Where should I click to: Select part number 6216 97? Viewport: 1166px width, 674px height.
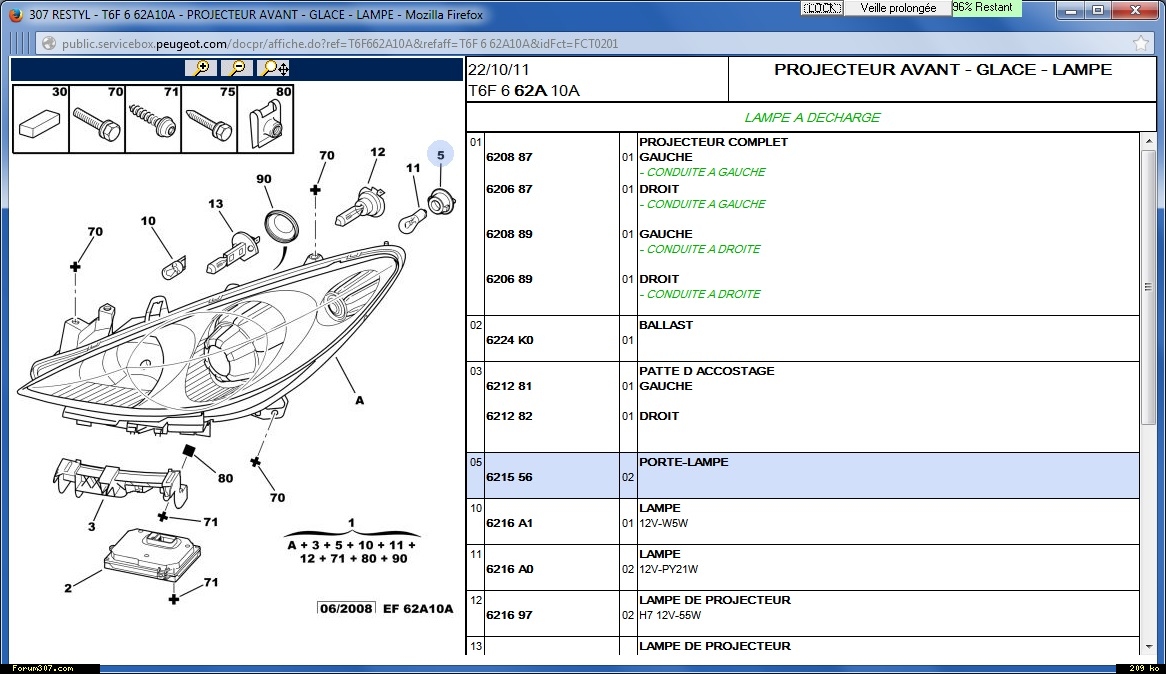pyautogui.click(x=509, y=615)
